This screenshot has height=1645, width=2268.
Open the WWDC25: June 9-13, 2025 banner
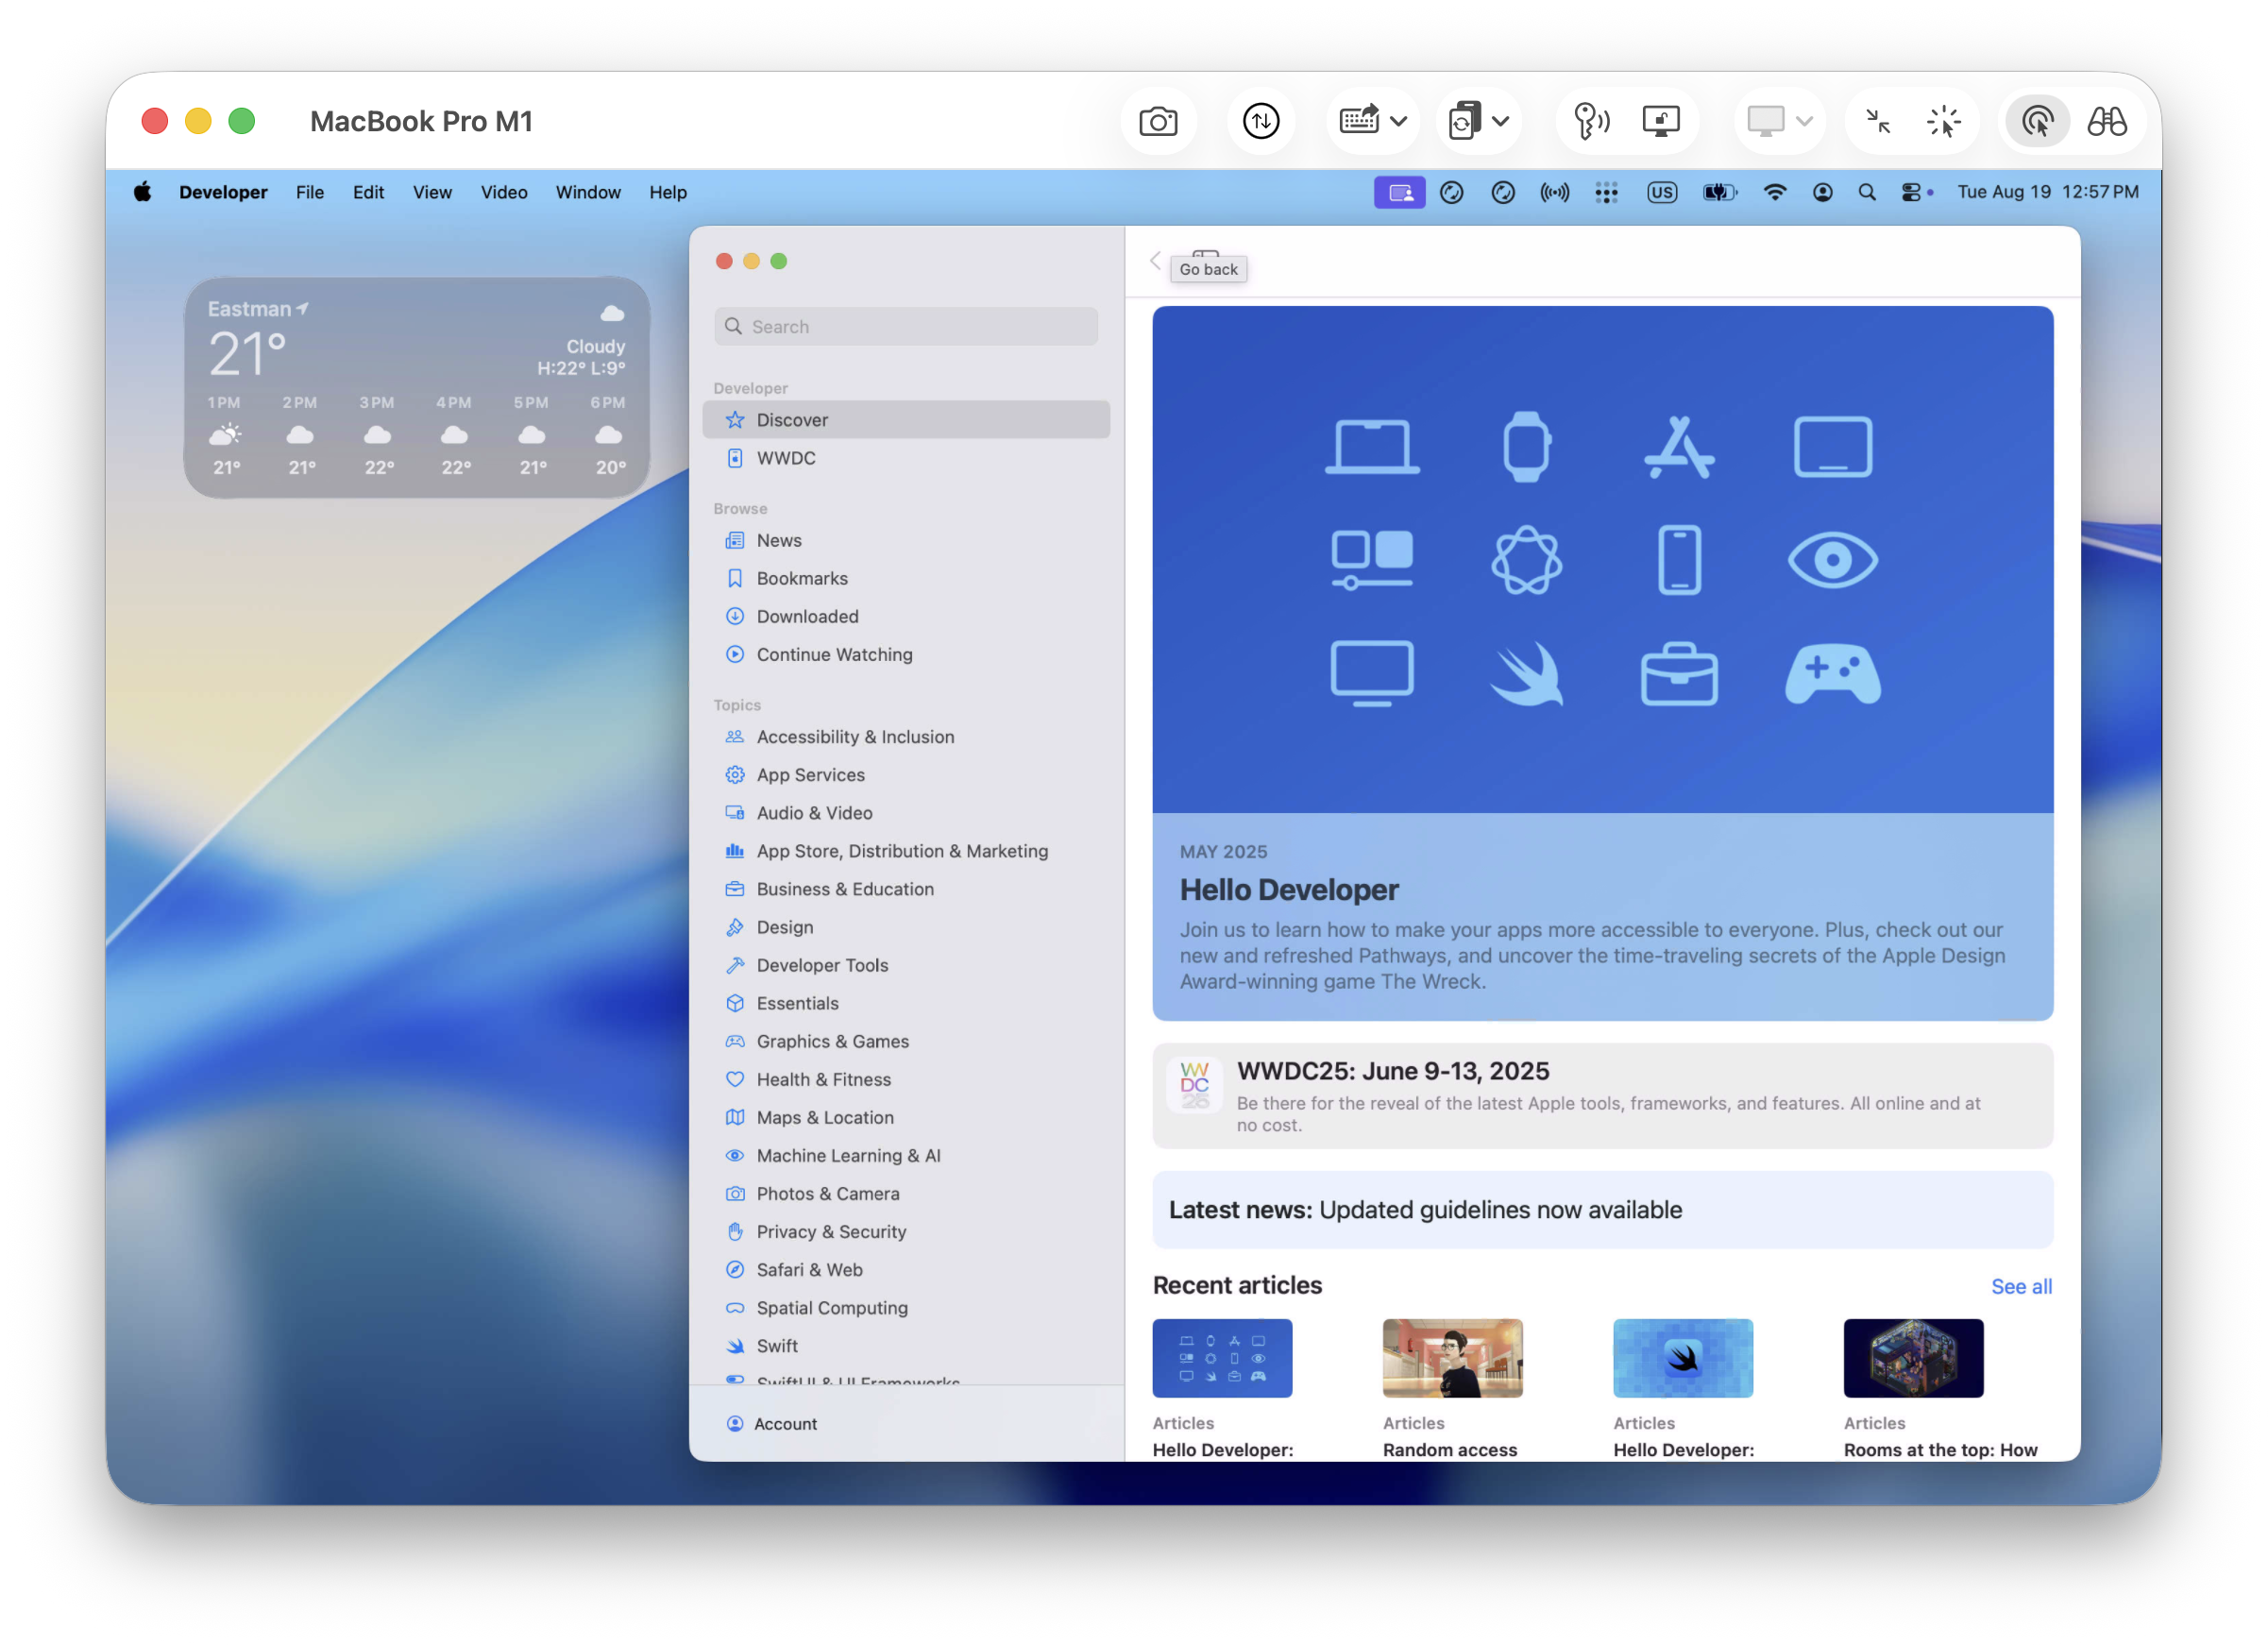(x=1602, y=1096)
